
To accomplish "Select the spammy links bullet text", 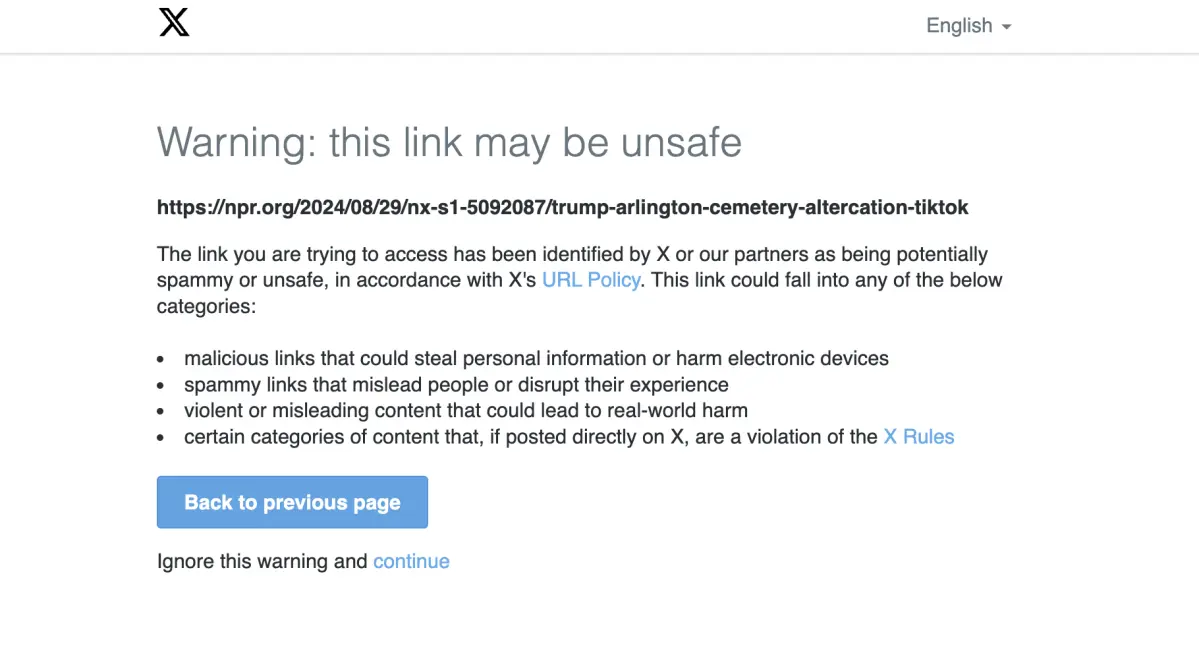I will pyautogui.click(x=456, y=384).
